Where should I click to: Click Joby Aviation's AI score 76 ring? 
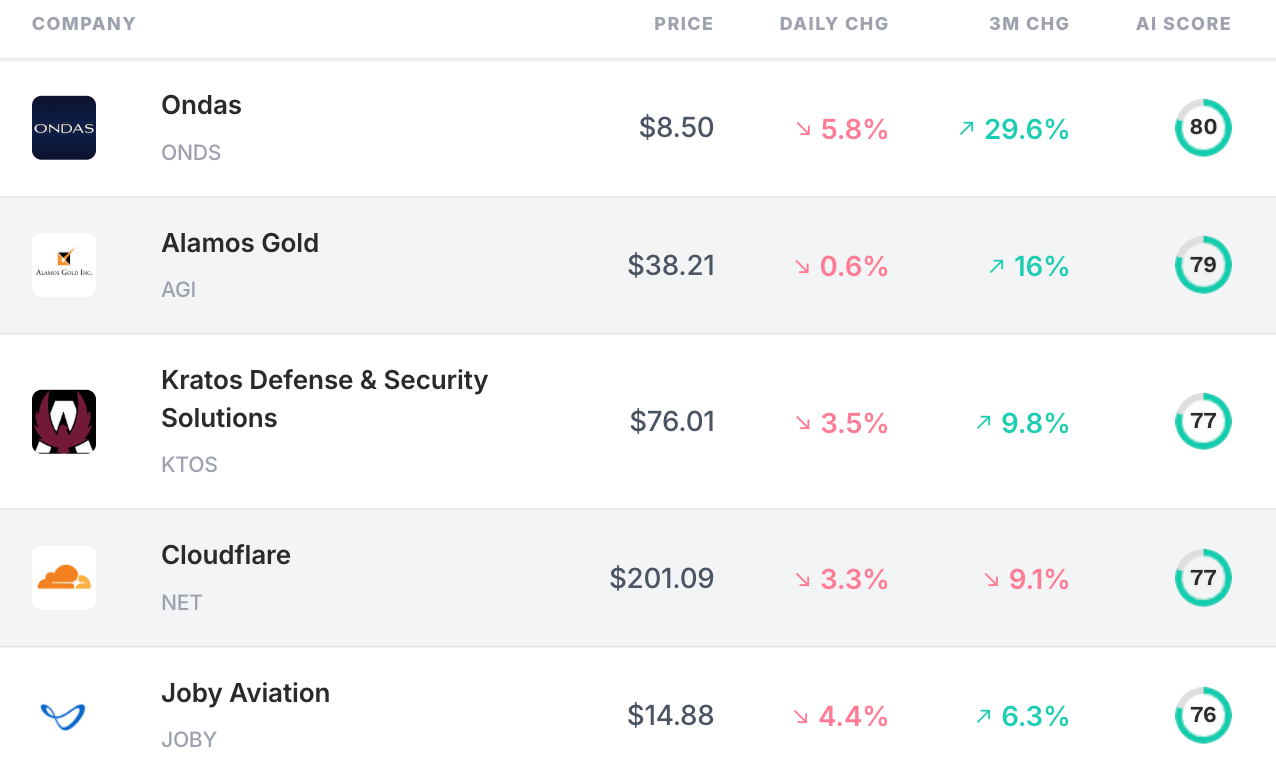click(x=1203, y=715)
